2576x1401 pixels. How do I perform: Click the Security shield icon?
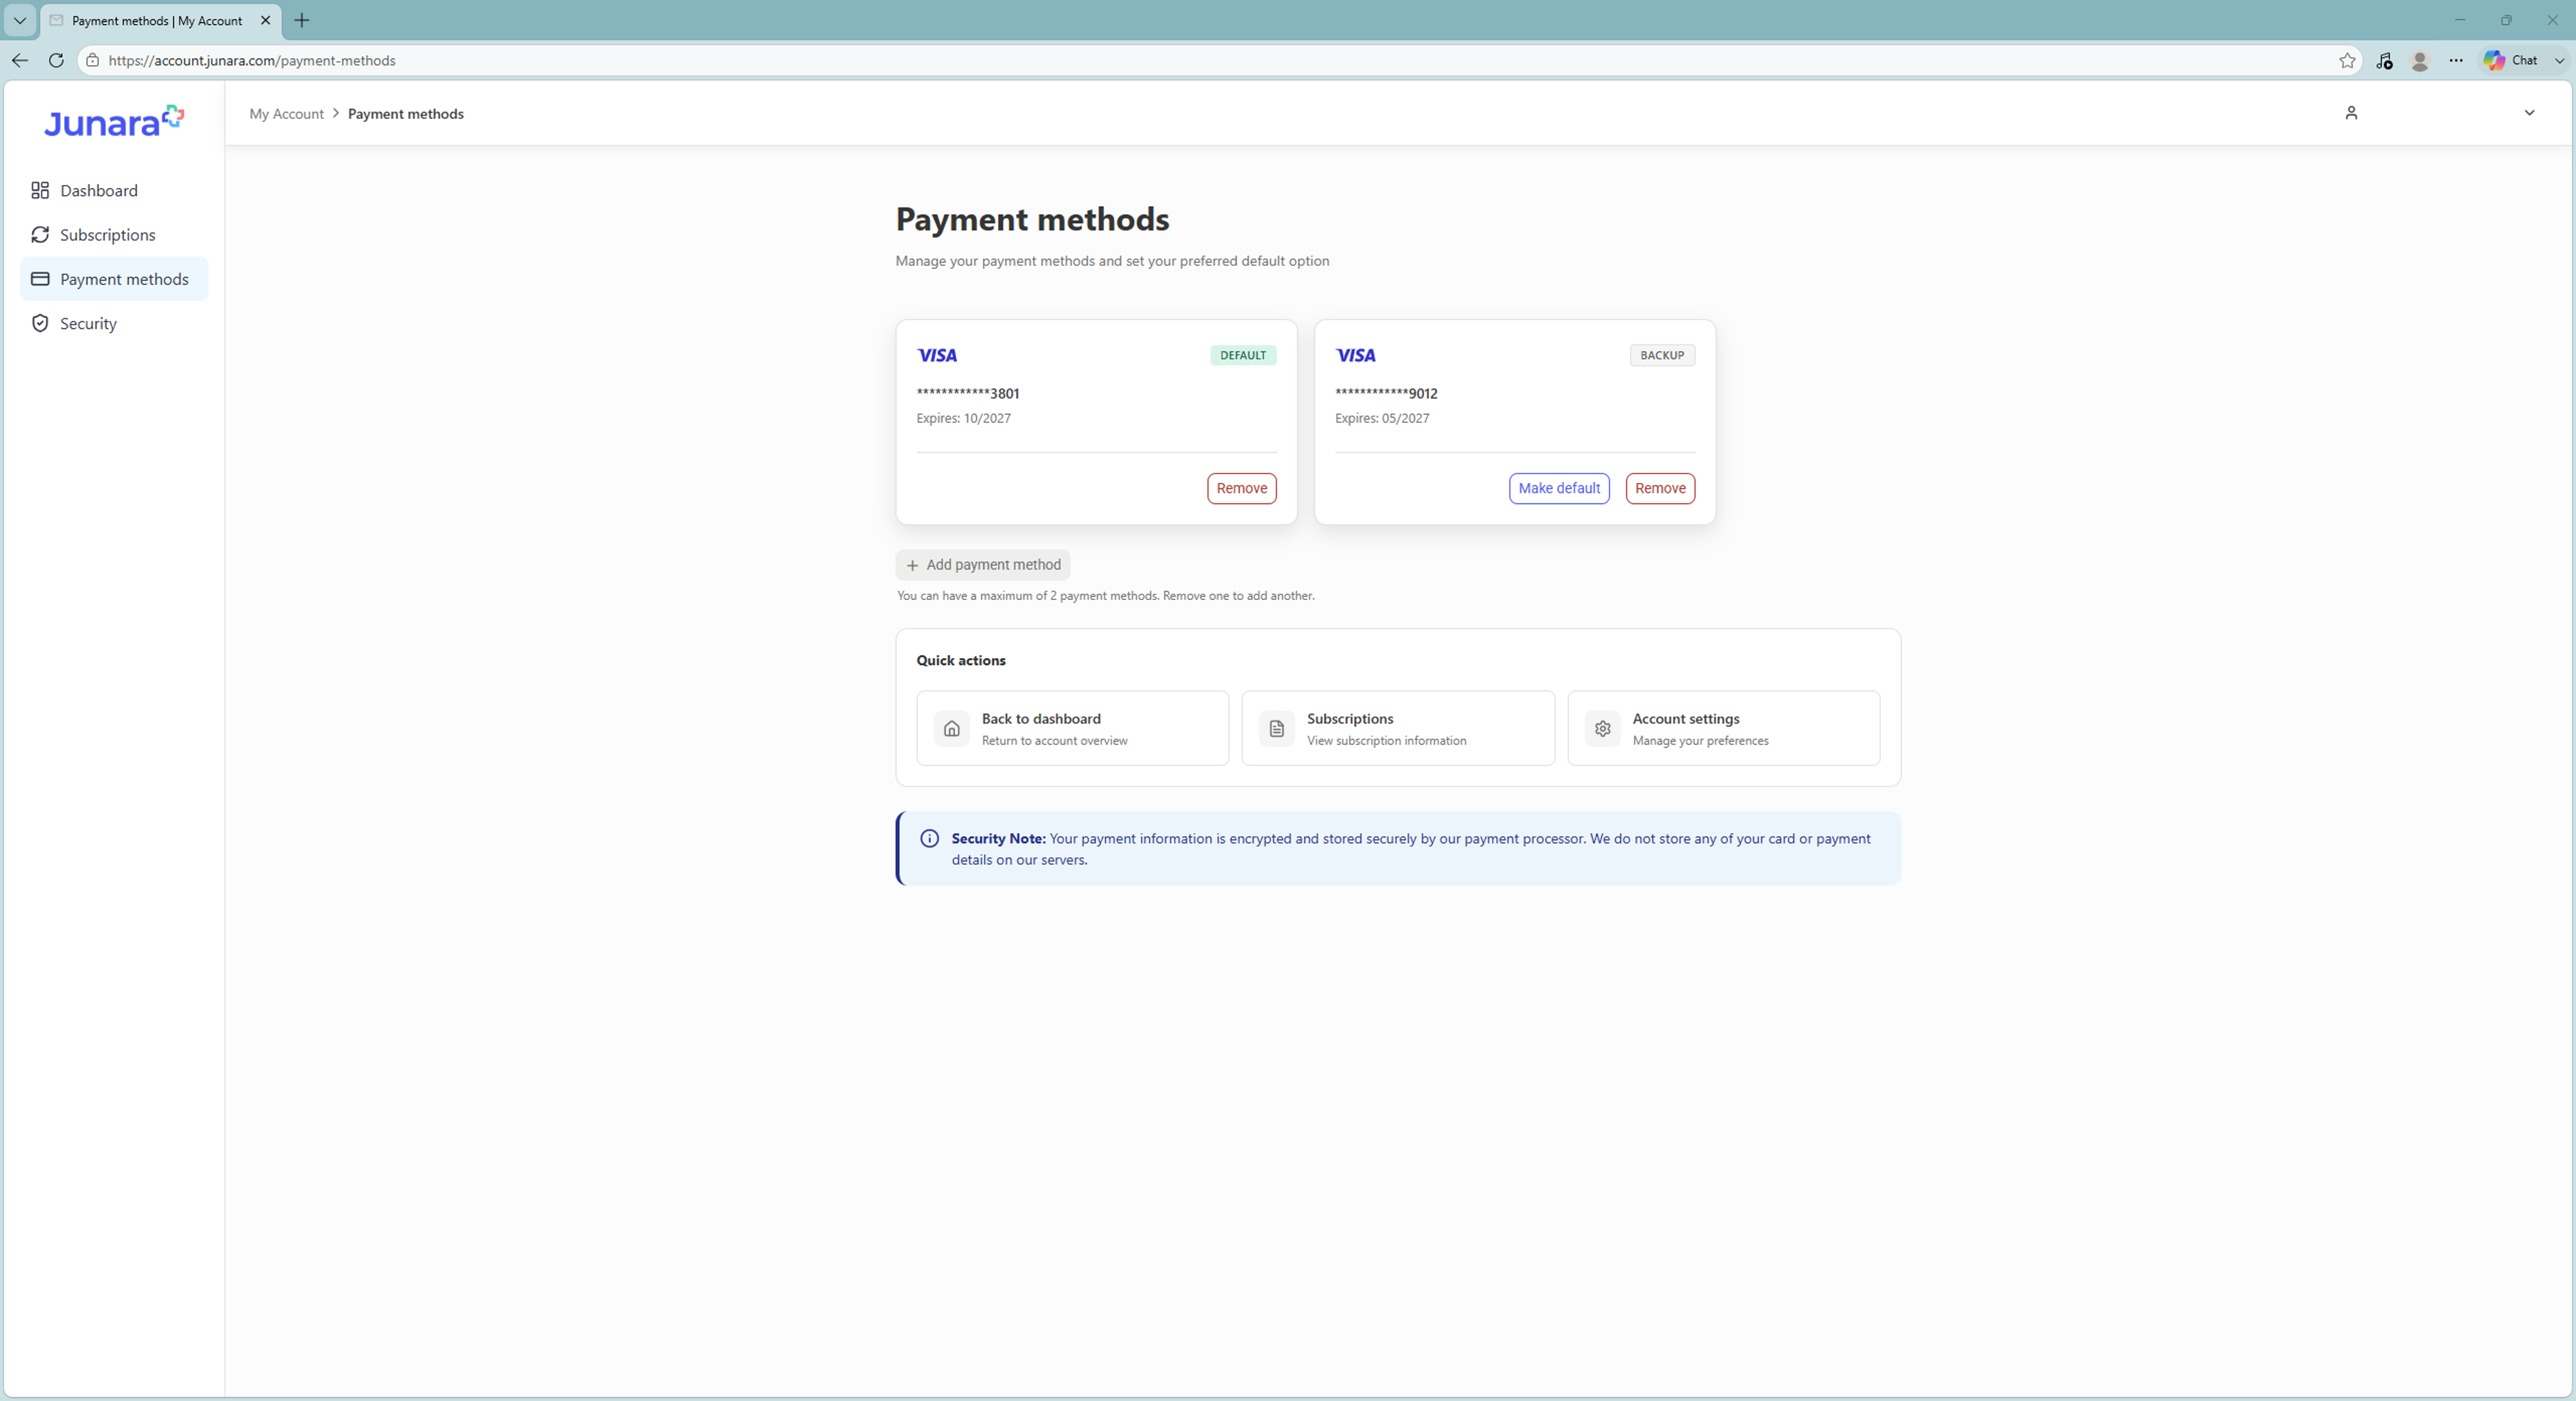tap(40, 323)
